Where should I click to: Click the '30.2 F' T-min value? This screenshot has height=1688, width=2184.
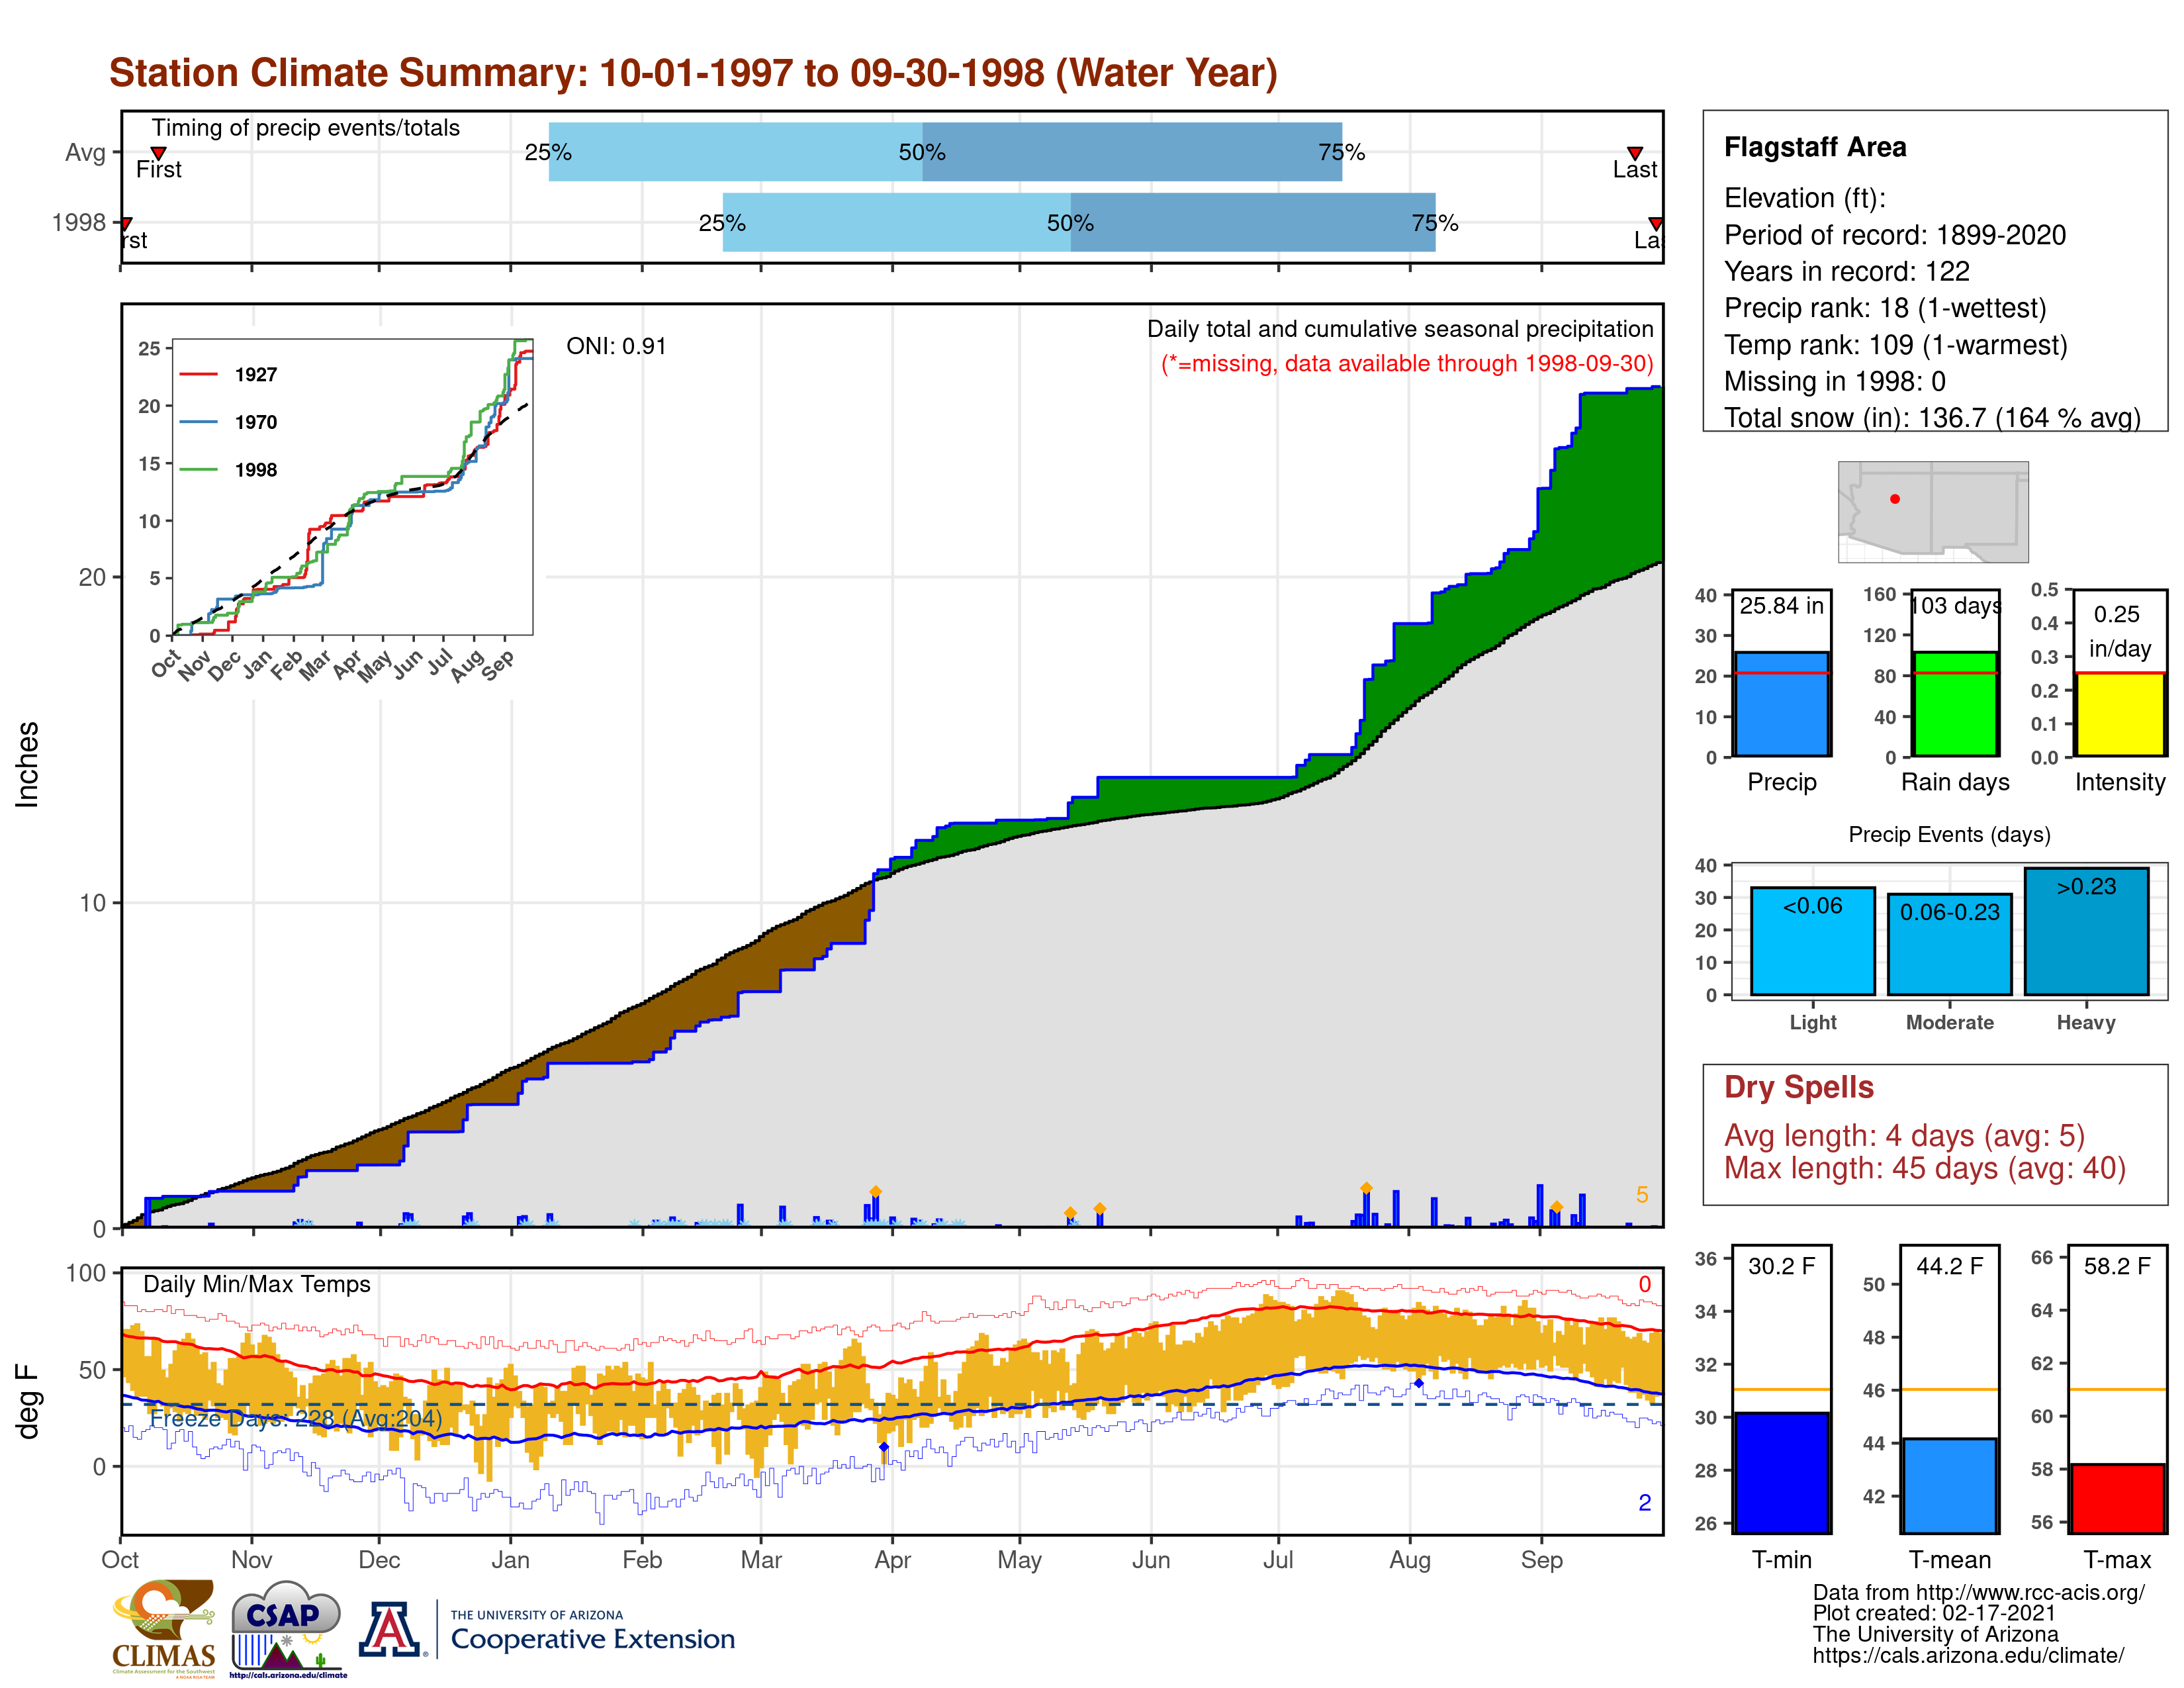[x=1781, y=1266]
